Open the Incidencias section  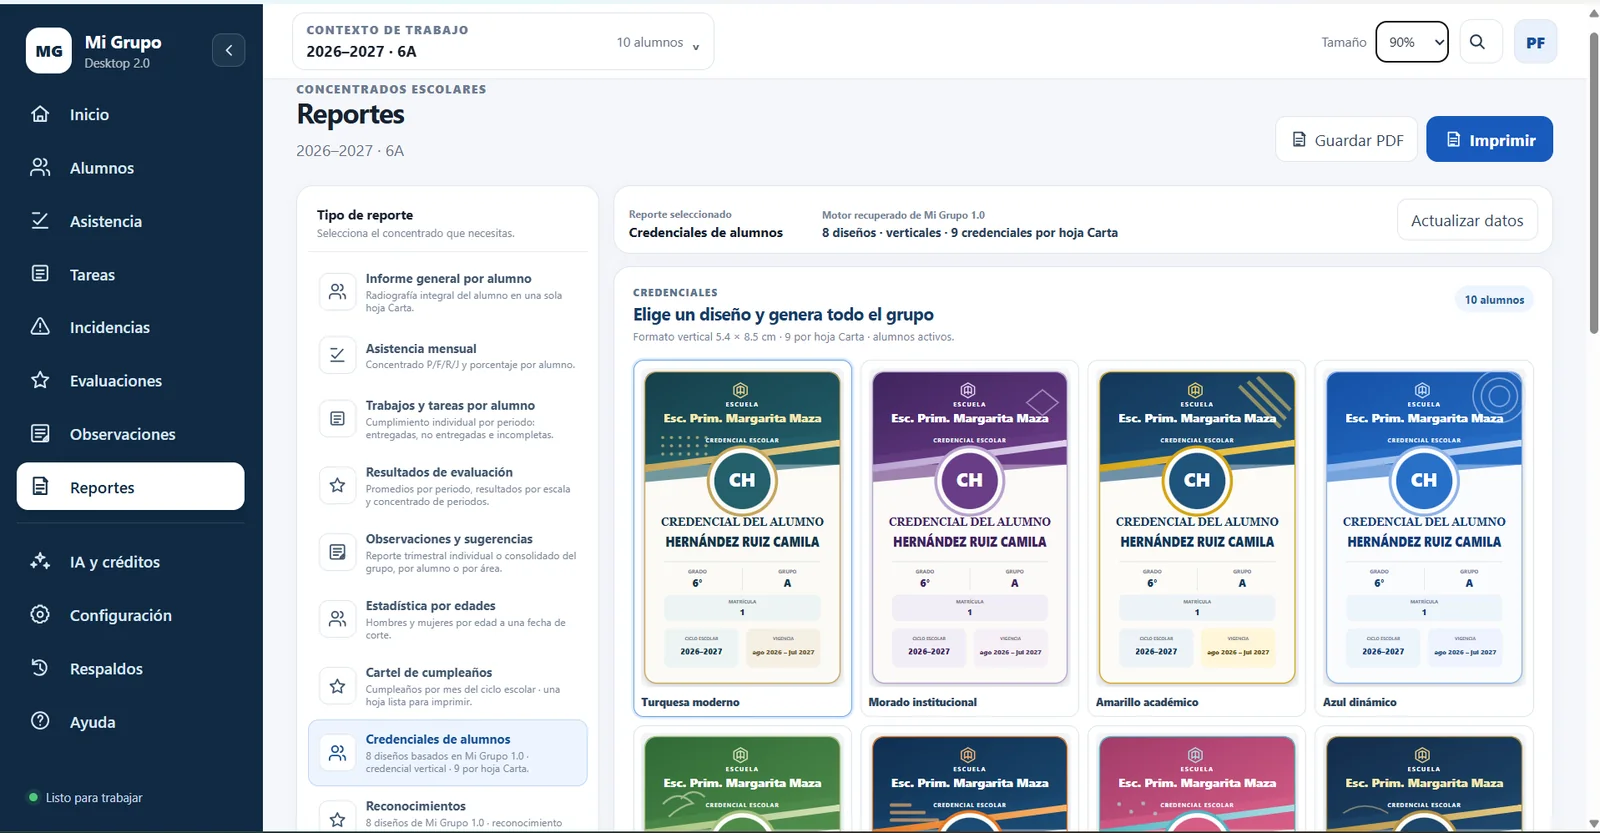pyautogui.click(x=130, y=327)
